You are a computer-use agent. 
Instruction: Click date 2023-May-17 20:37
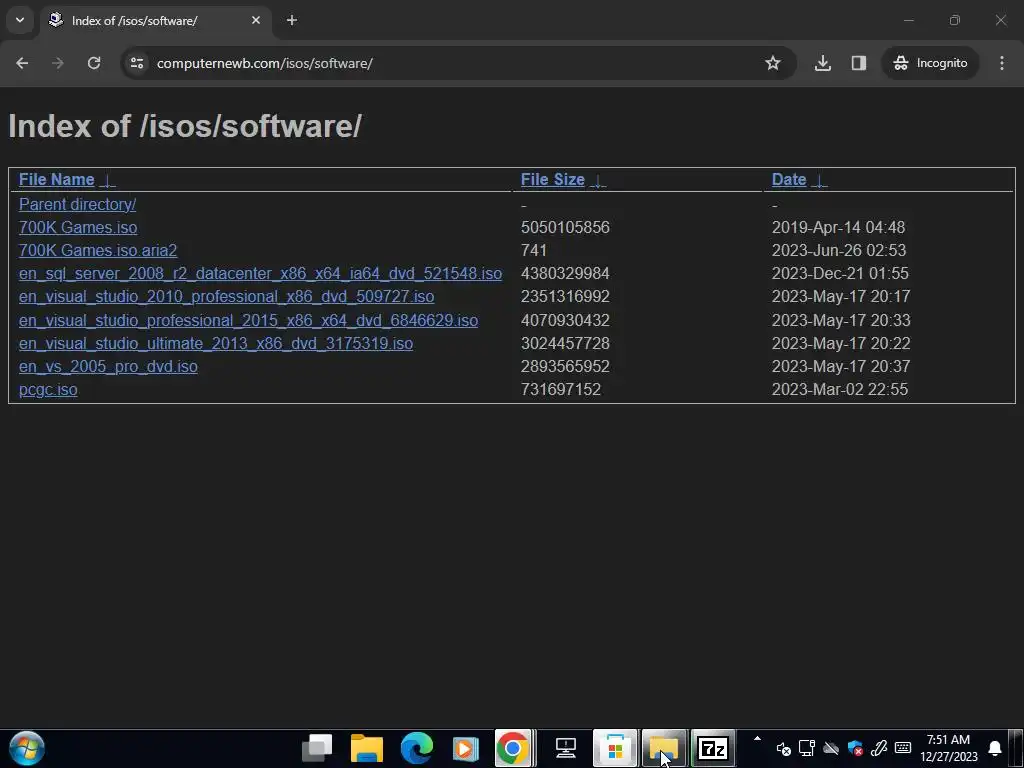pyautogui.click(x=841, y=366)
